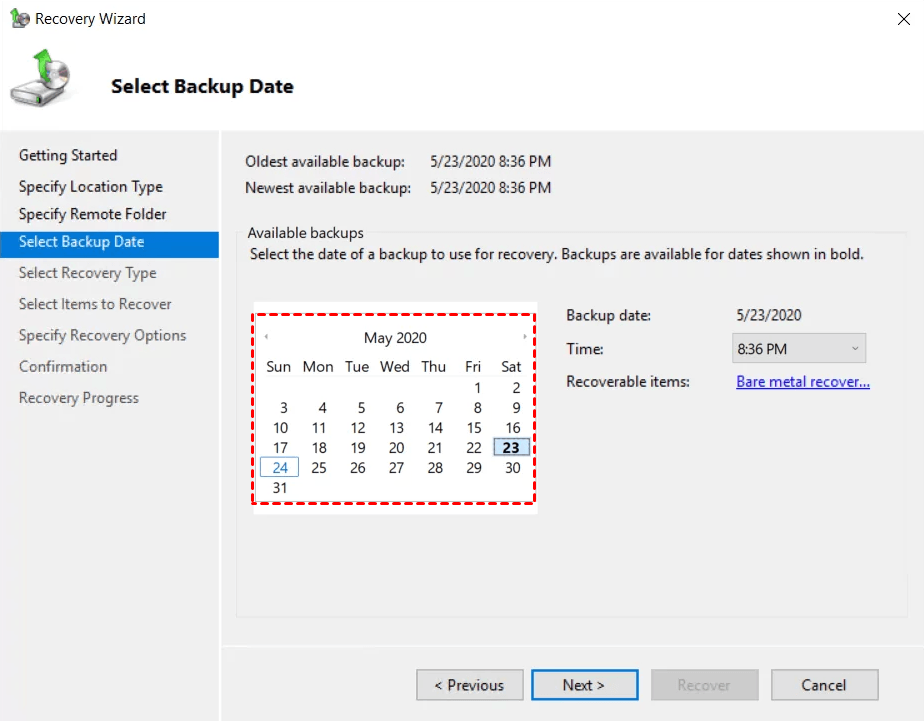Click the Previous button

[x=469, y=685]
